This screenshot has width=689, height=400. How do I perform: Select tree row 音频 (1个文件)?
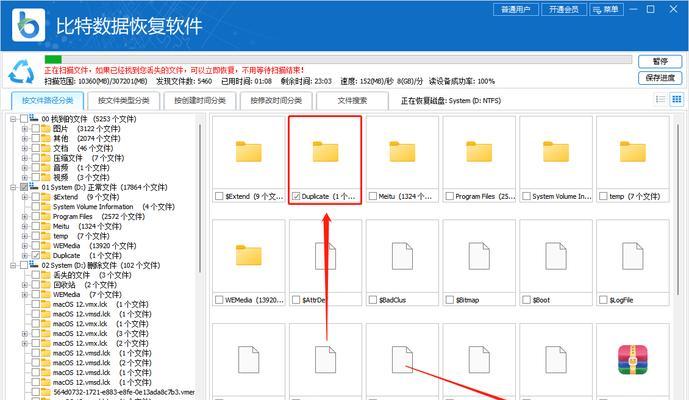[81, 167]
